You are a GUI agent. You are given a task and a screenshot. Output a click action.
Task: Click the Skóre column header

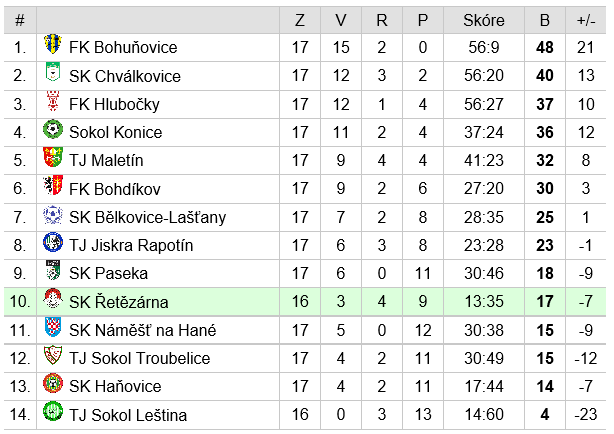484,20
